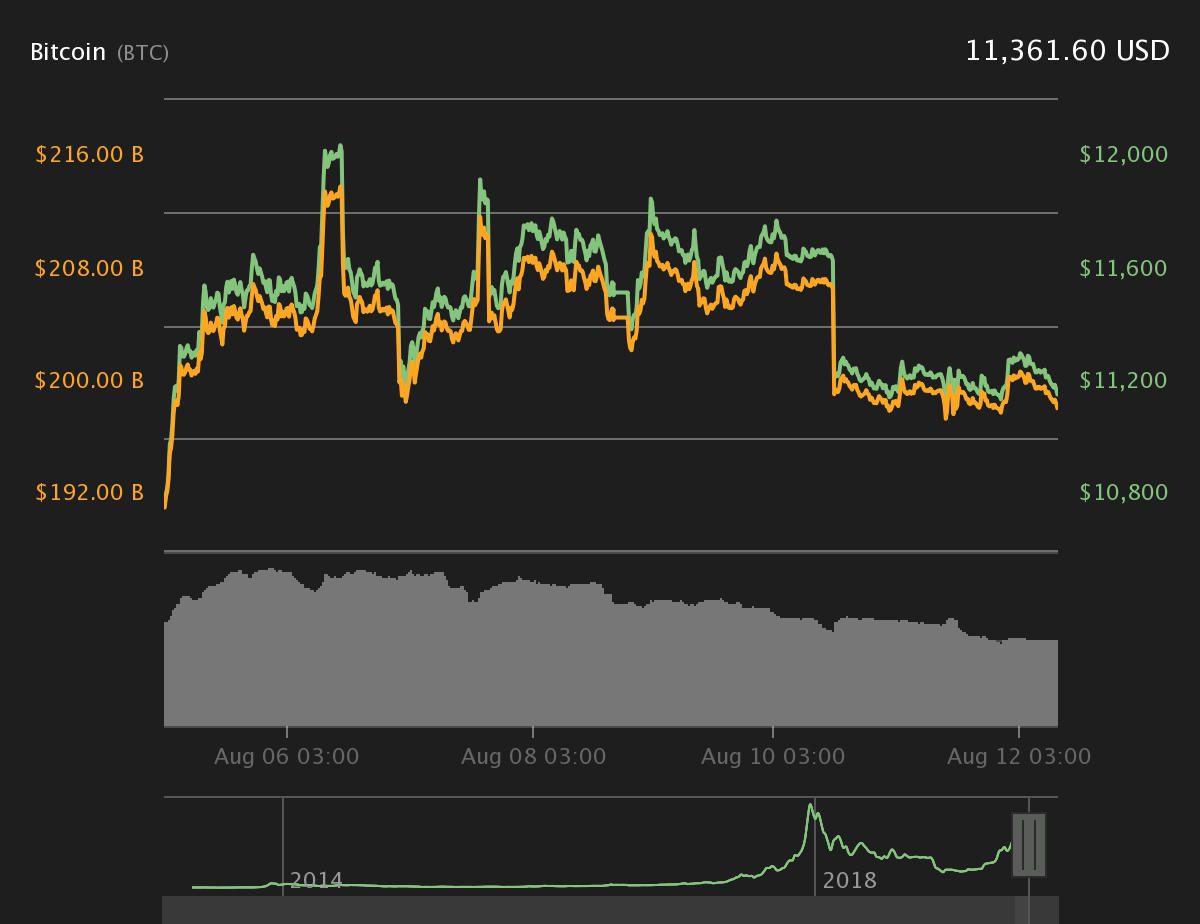Click the $192.00 B market cap label
Viewport: 1200px width, 924px height.
pos(90,492)
